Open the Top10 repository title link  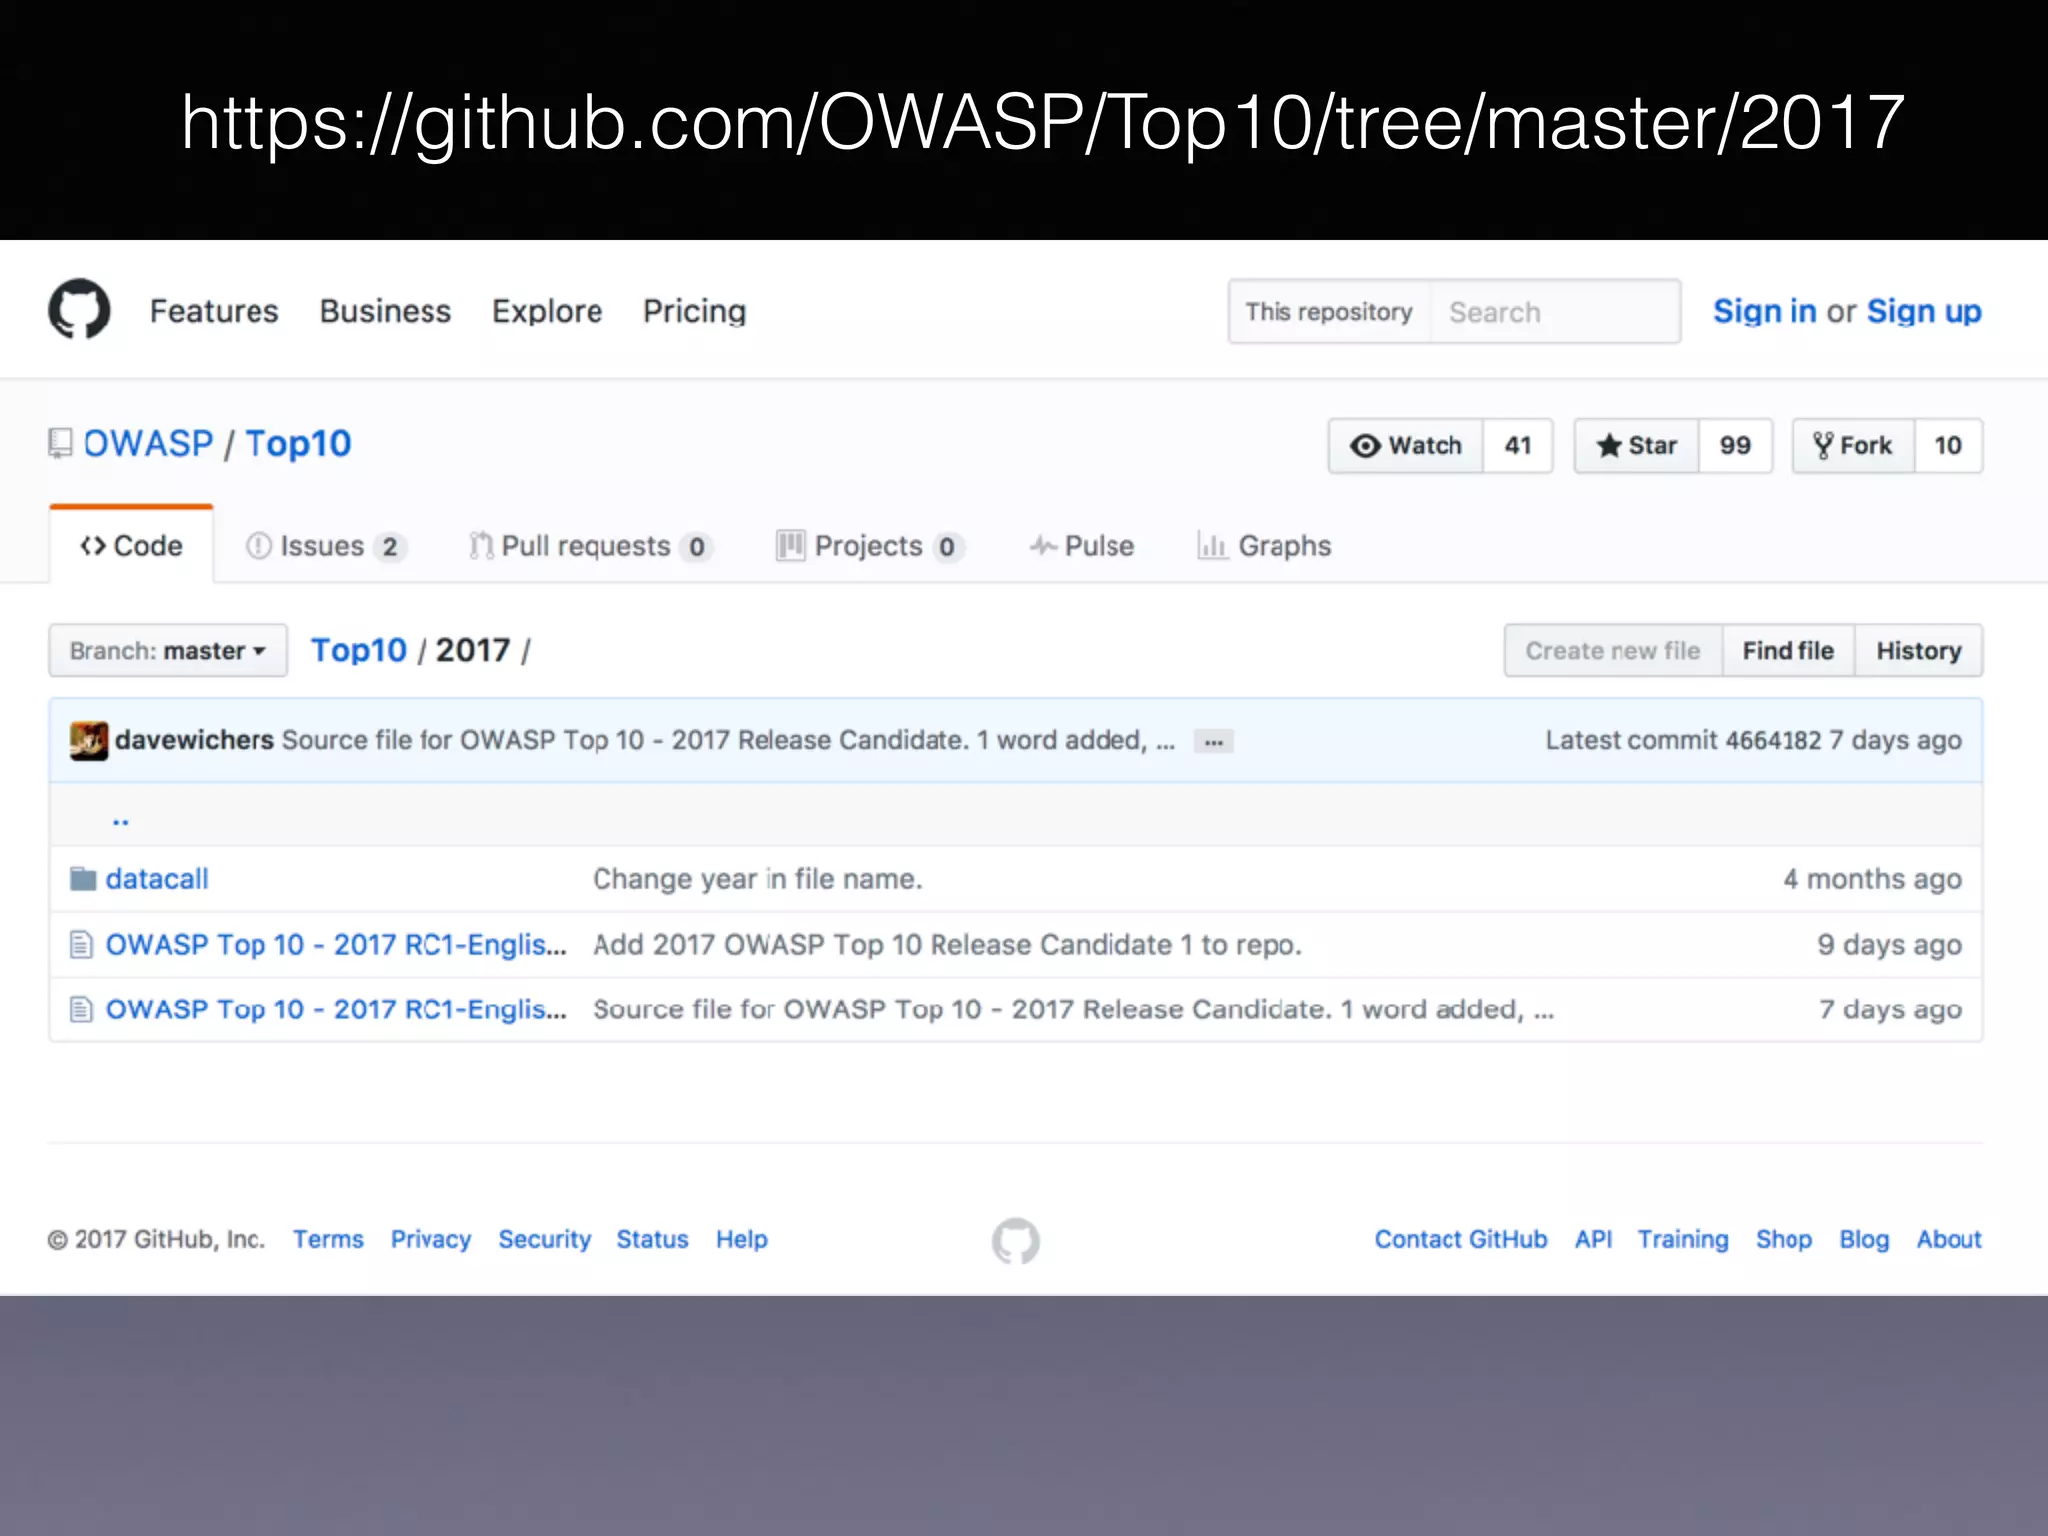[298, 443]
